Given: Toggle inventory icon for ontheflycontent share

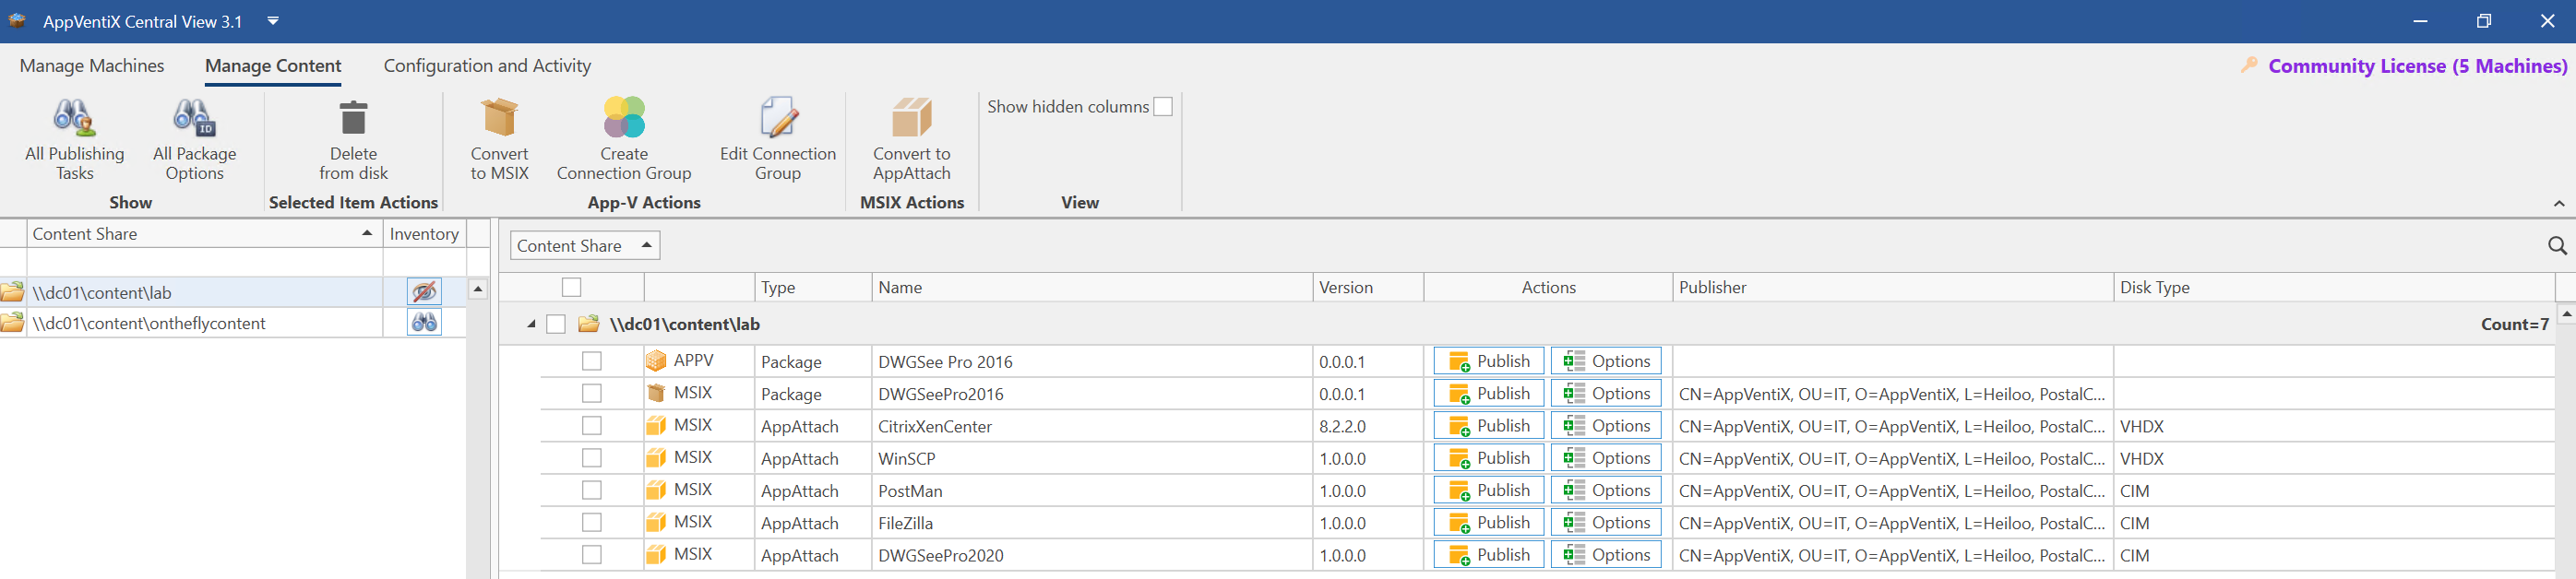Looking at the screenshot, I should (x=424, y=323).
